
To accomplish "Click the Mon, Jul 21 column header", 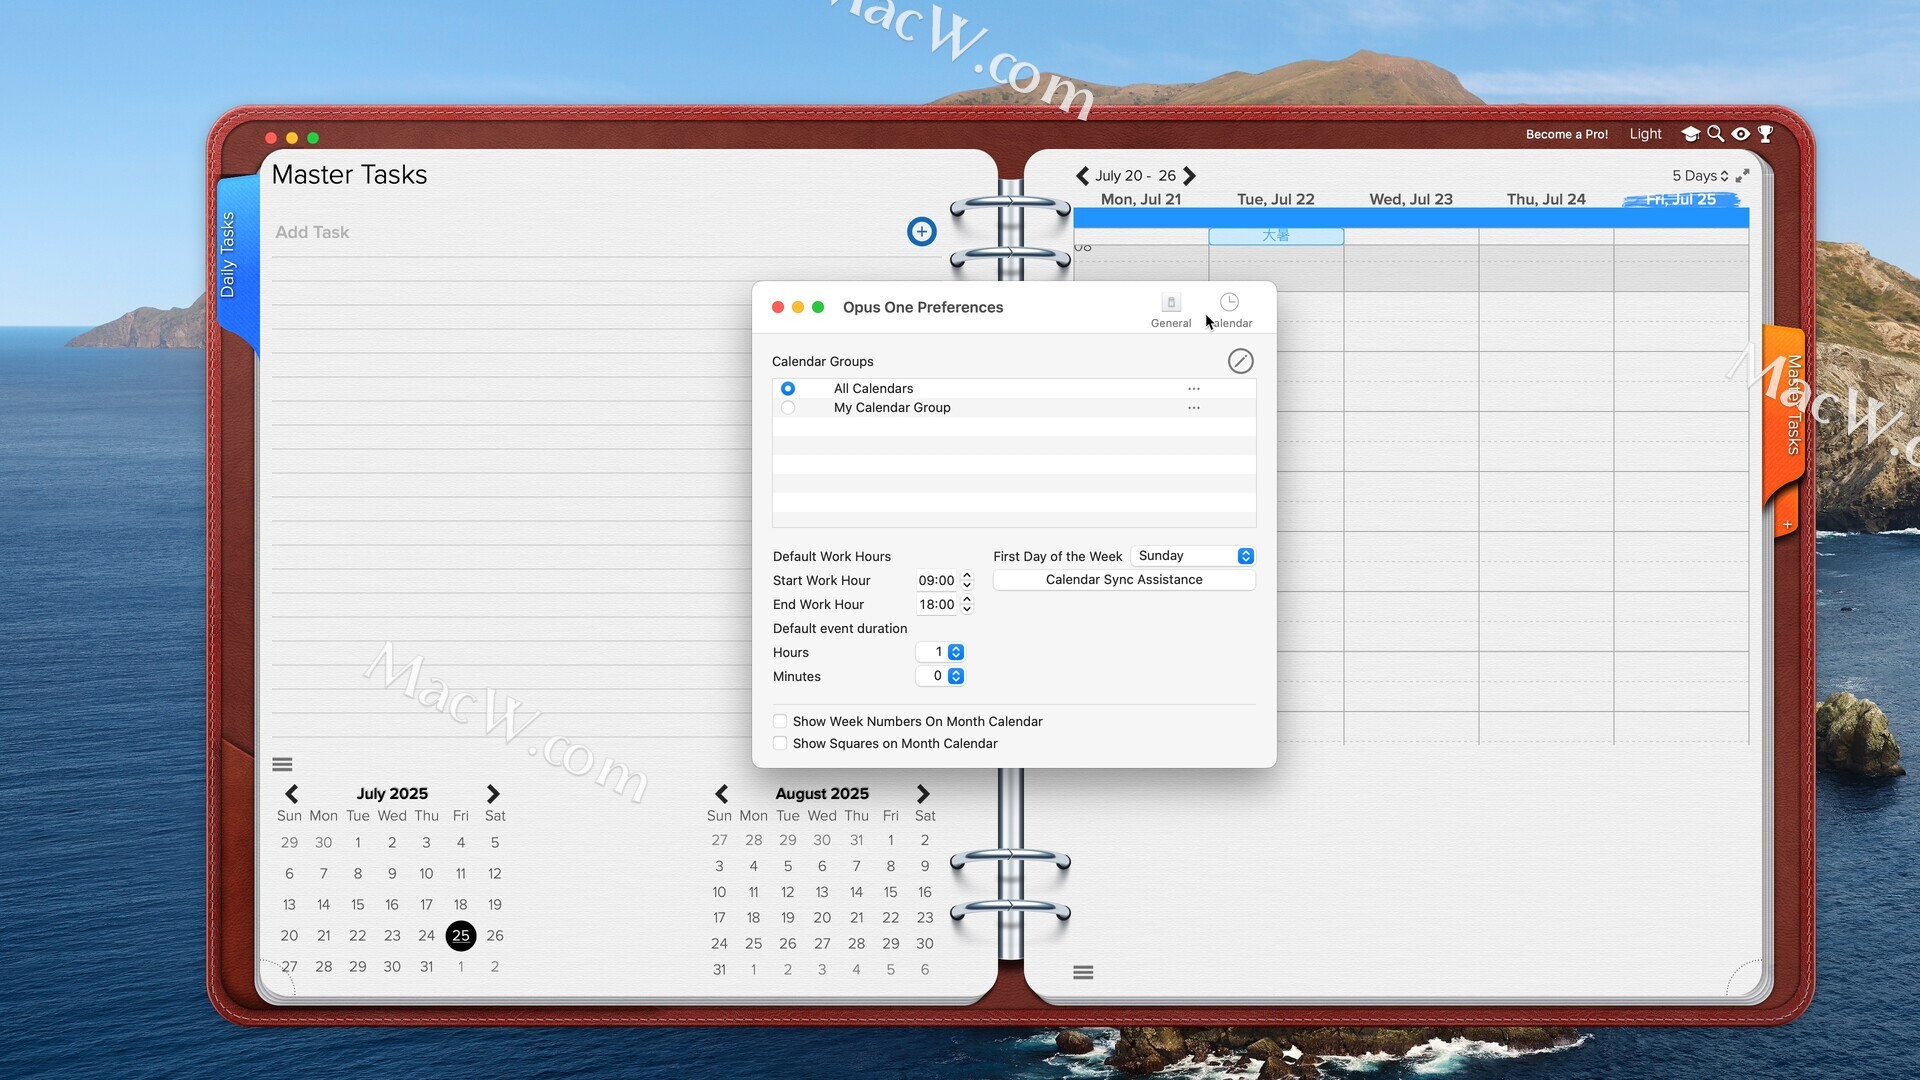I will pyautogui.click(x=1141, y=199).
